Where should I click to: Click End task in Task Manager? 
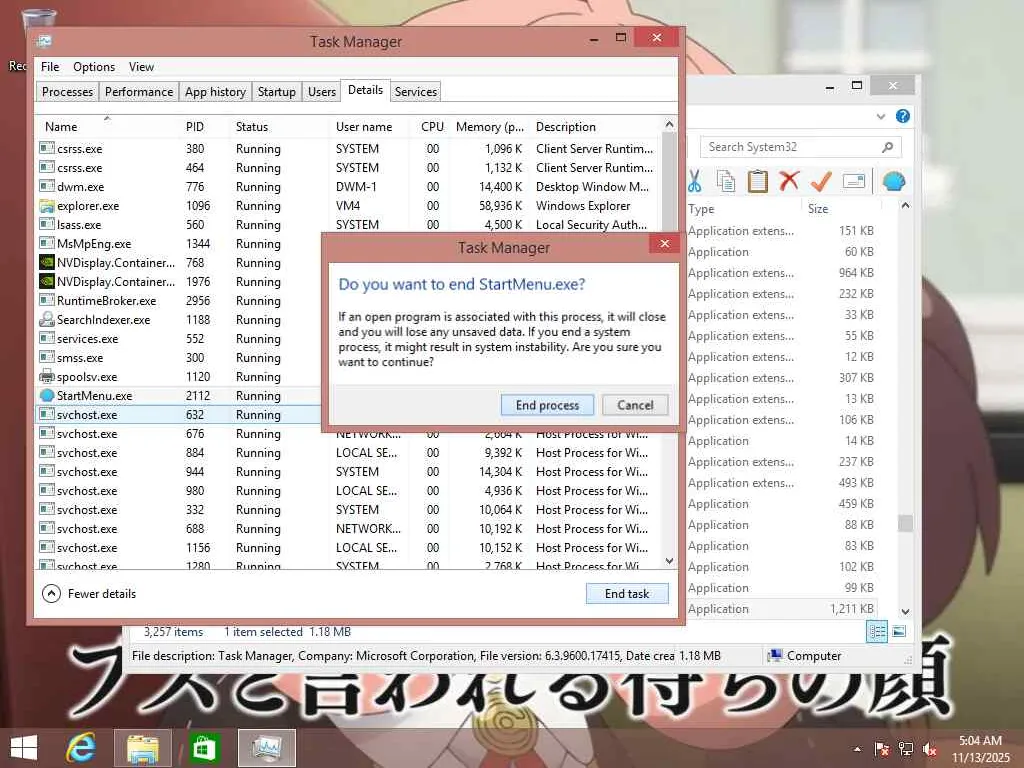point(627,594)
